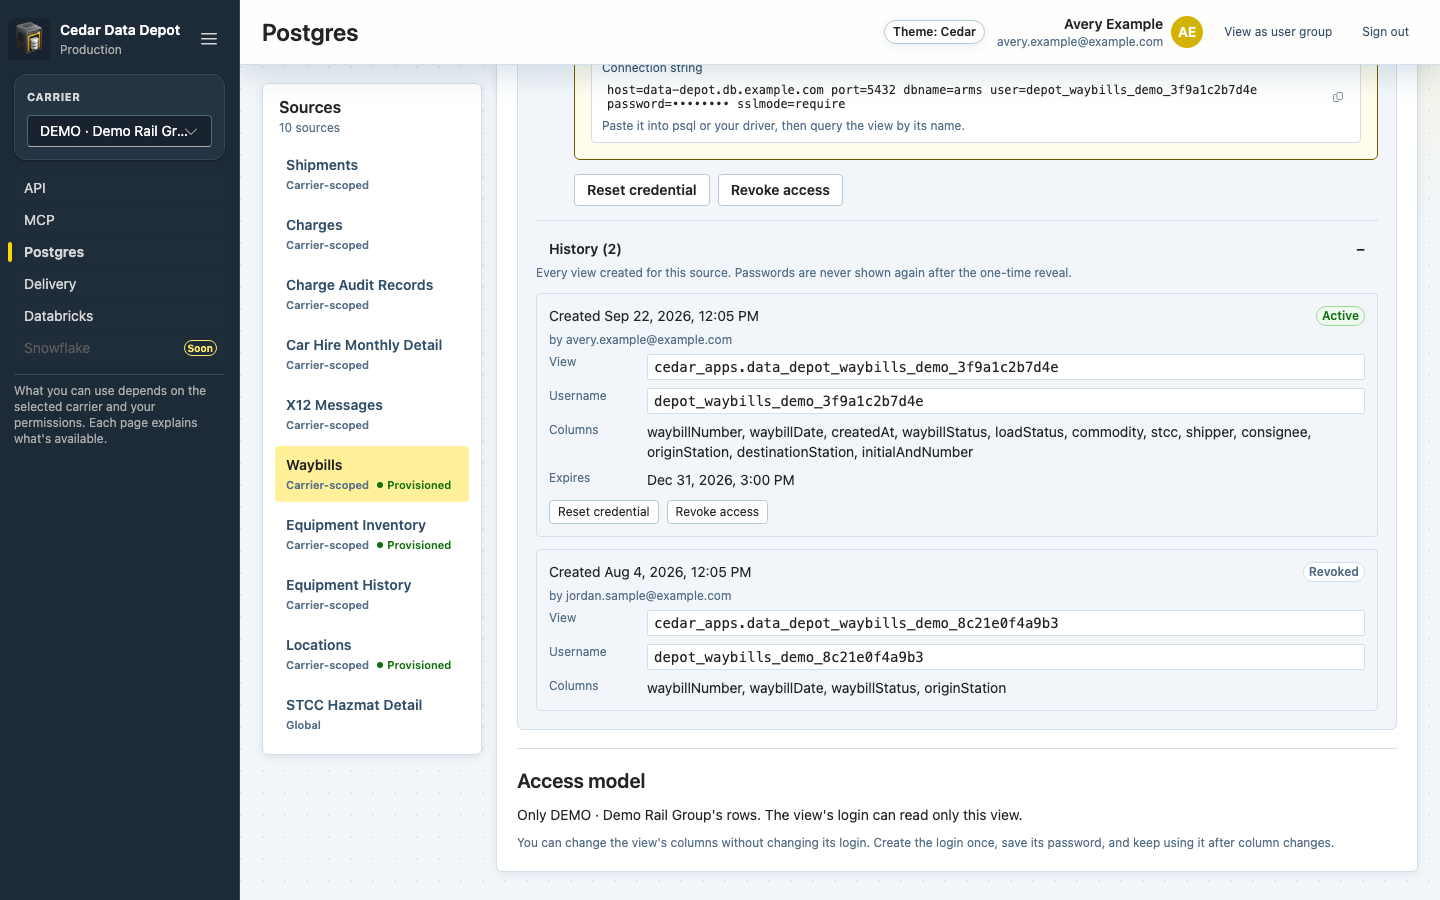This screenshot has height=900, width=1440.
Task: Open the Databricks sidebar page
Action: (x=120, y=316)
